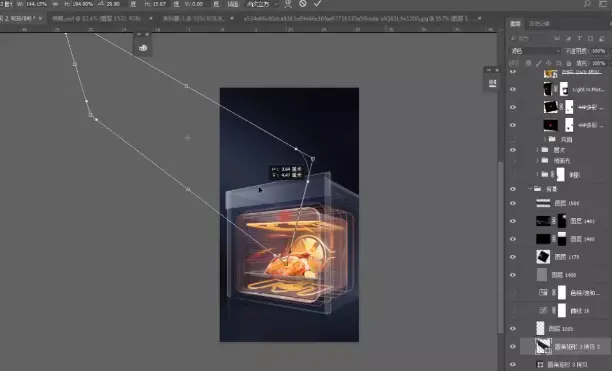This screenshot has height=371, width=612.
Task: Open the search icon at top right
Action: (x=587, y=4)
